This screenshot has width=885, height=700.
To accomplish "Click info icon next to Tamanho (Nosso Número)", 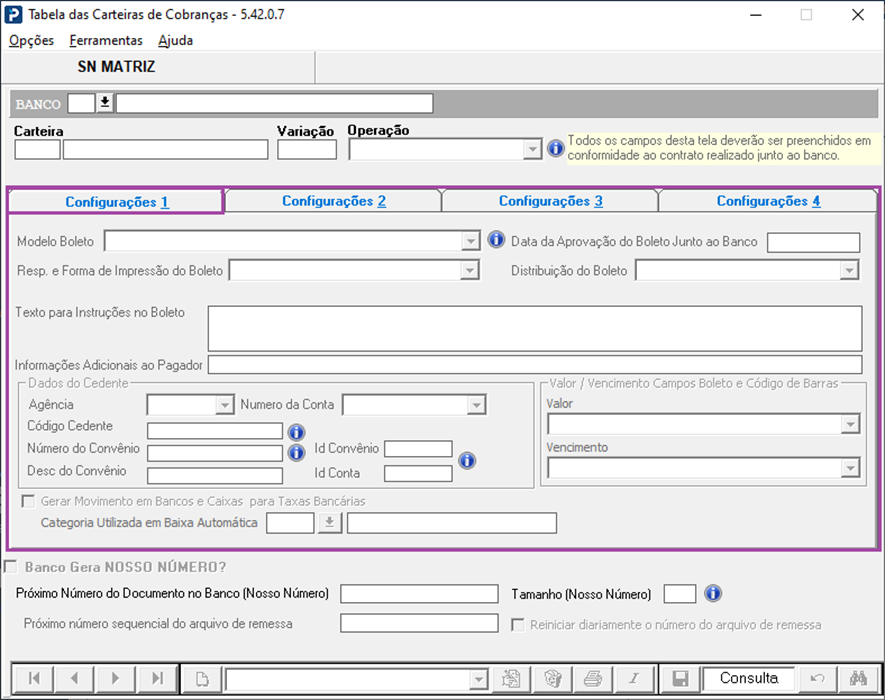I will click(713, 593).
